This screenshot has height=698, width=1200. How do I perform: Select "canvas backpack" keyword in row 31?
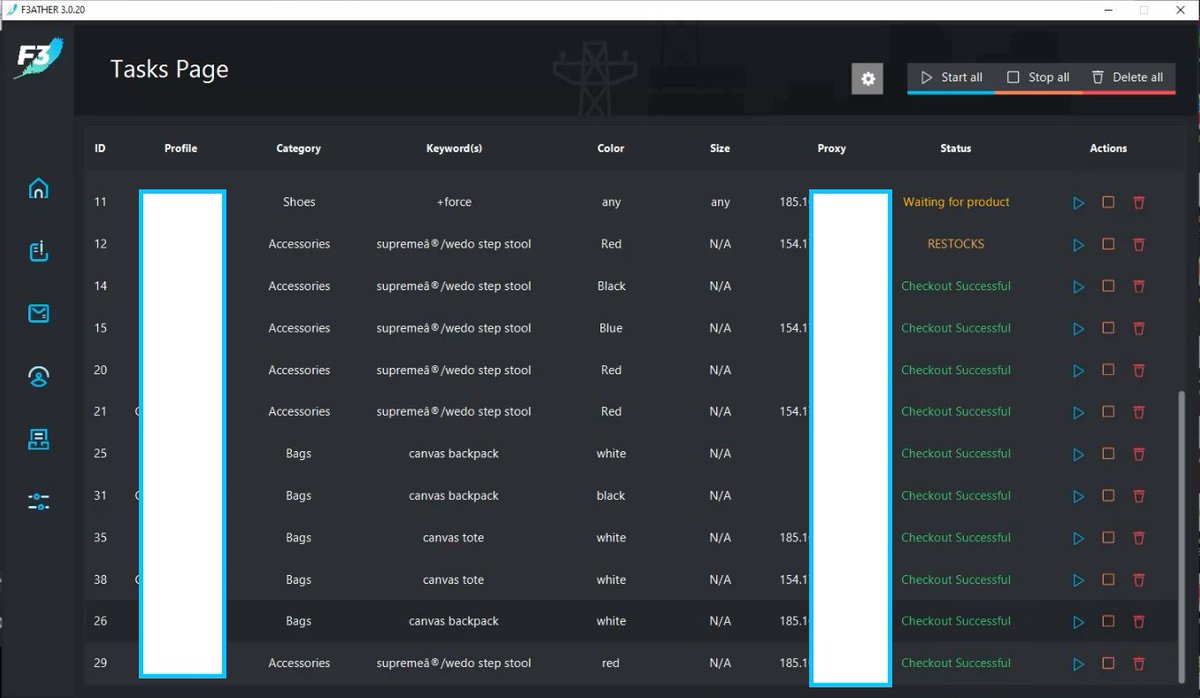tap(454, 496)
